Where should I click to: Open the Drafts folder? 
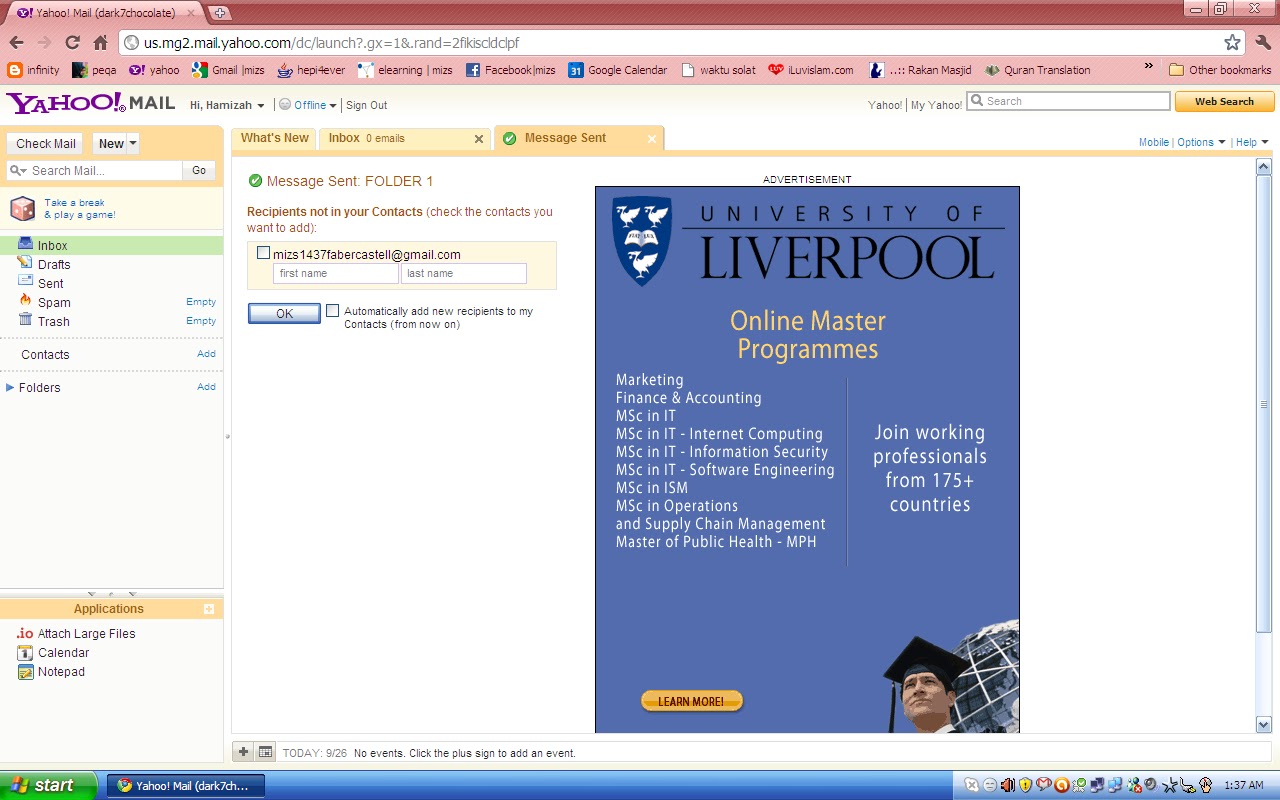point(54,264)
